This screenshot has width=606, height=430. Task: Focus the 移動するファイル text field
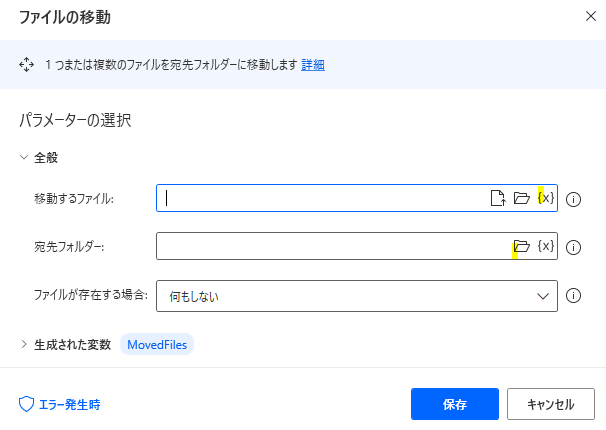pos(320,198)
